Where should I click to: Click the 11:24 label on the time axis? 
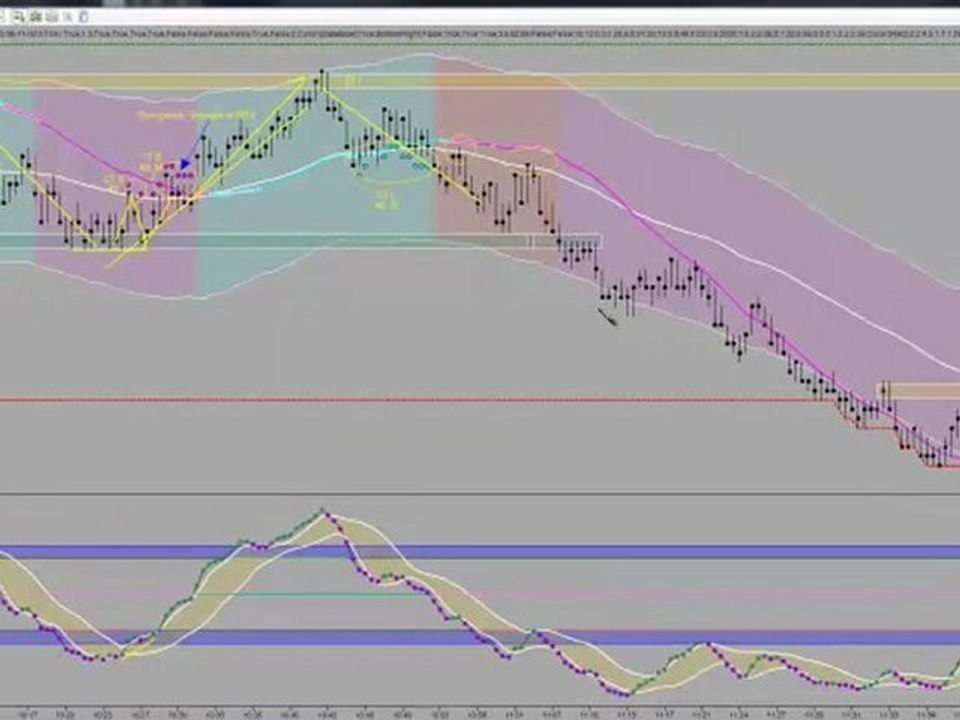tap(739, 714)
